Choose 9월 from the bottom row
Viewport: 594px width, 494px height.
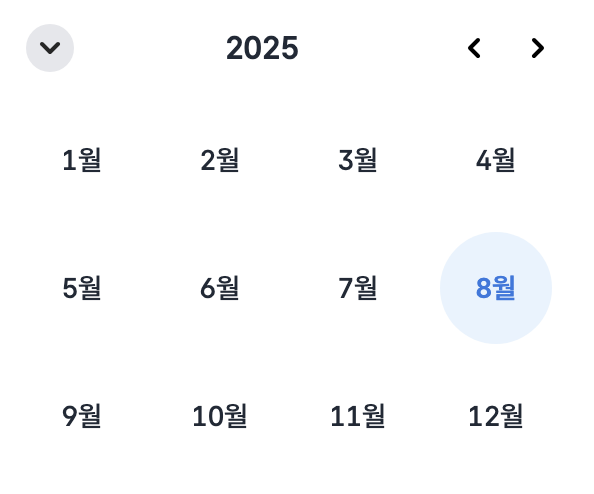[82, 416]
